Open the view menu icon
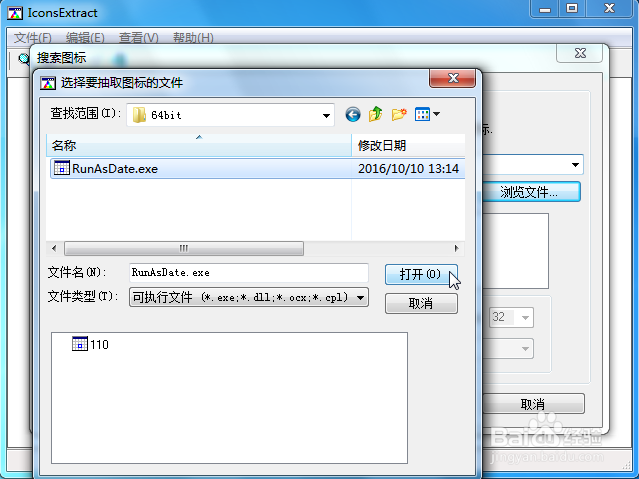Screen dimensions: 639x479 (x=422, y=114)
